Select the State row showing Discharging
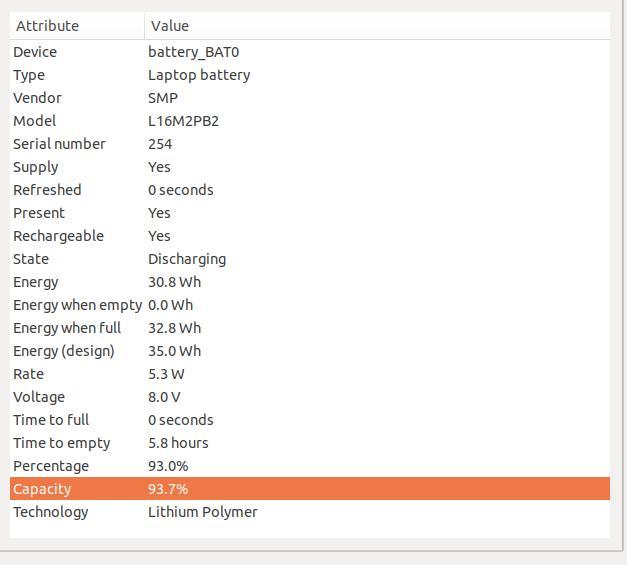Screen dimensions: 627x565 tap(310, 259)
